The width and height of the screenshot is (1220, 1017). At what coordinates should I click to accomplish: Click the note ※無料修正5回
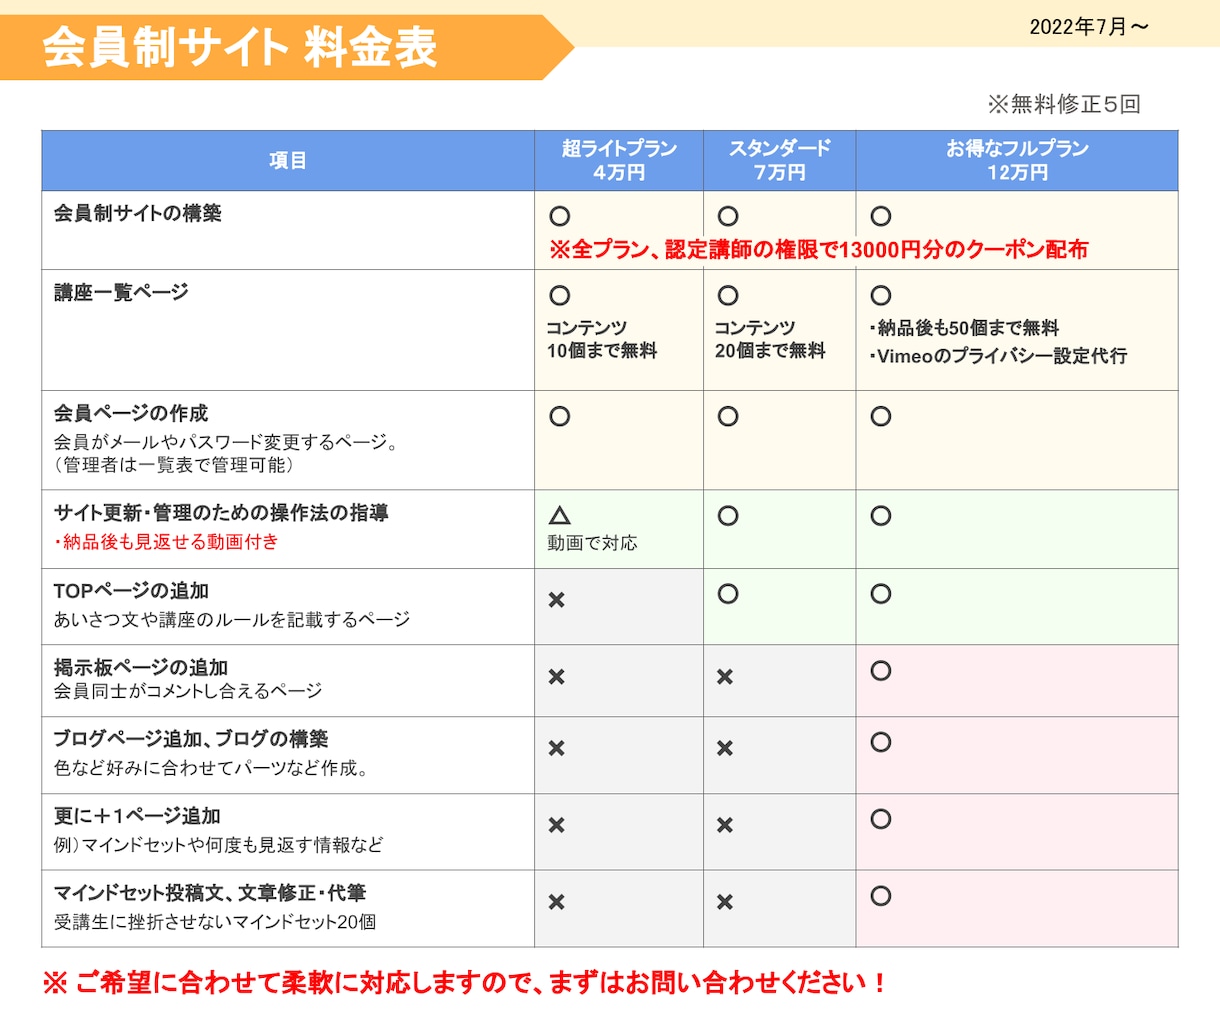pos(1064,104)
